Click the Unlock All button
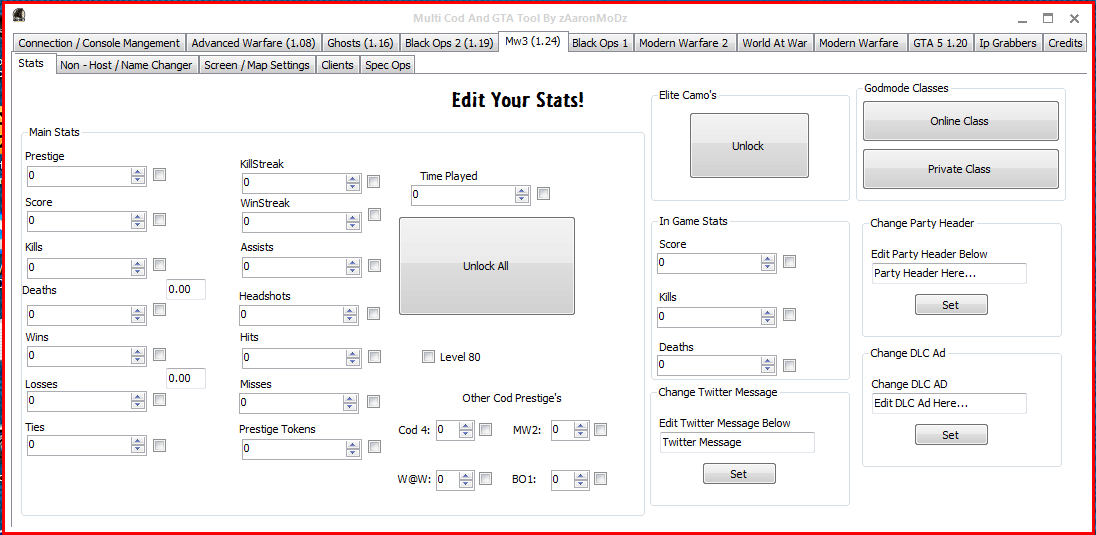 [x=486, y=266]
